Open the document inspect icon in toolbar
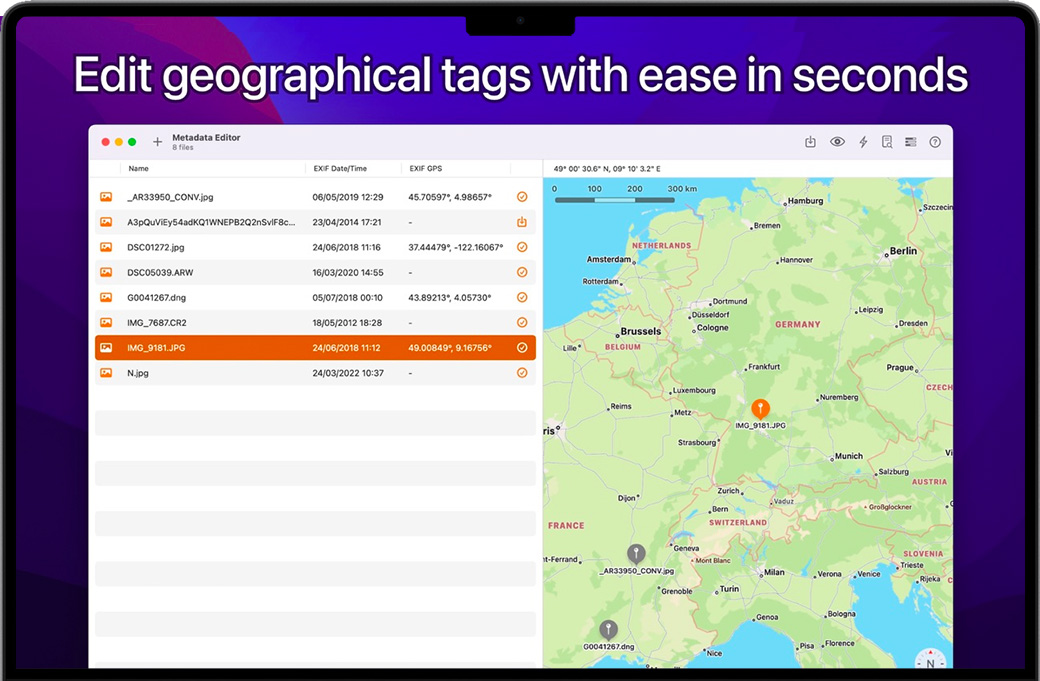1040x681 pixels. tap(887, 142)
